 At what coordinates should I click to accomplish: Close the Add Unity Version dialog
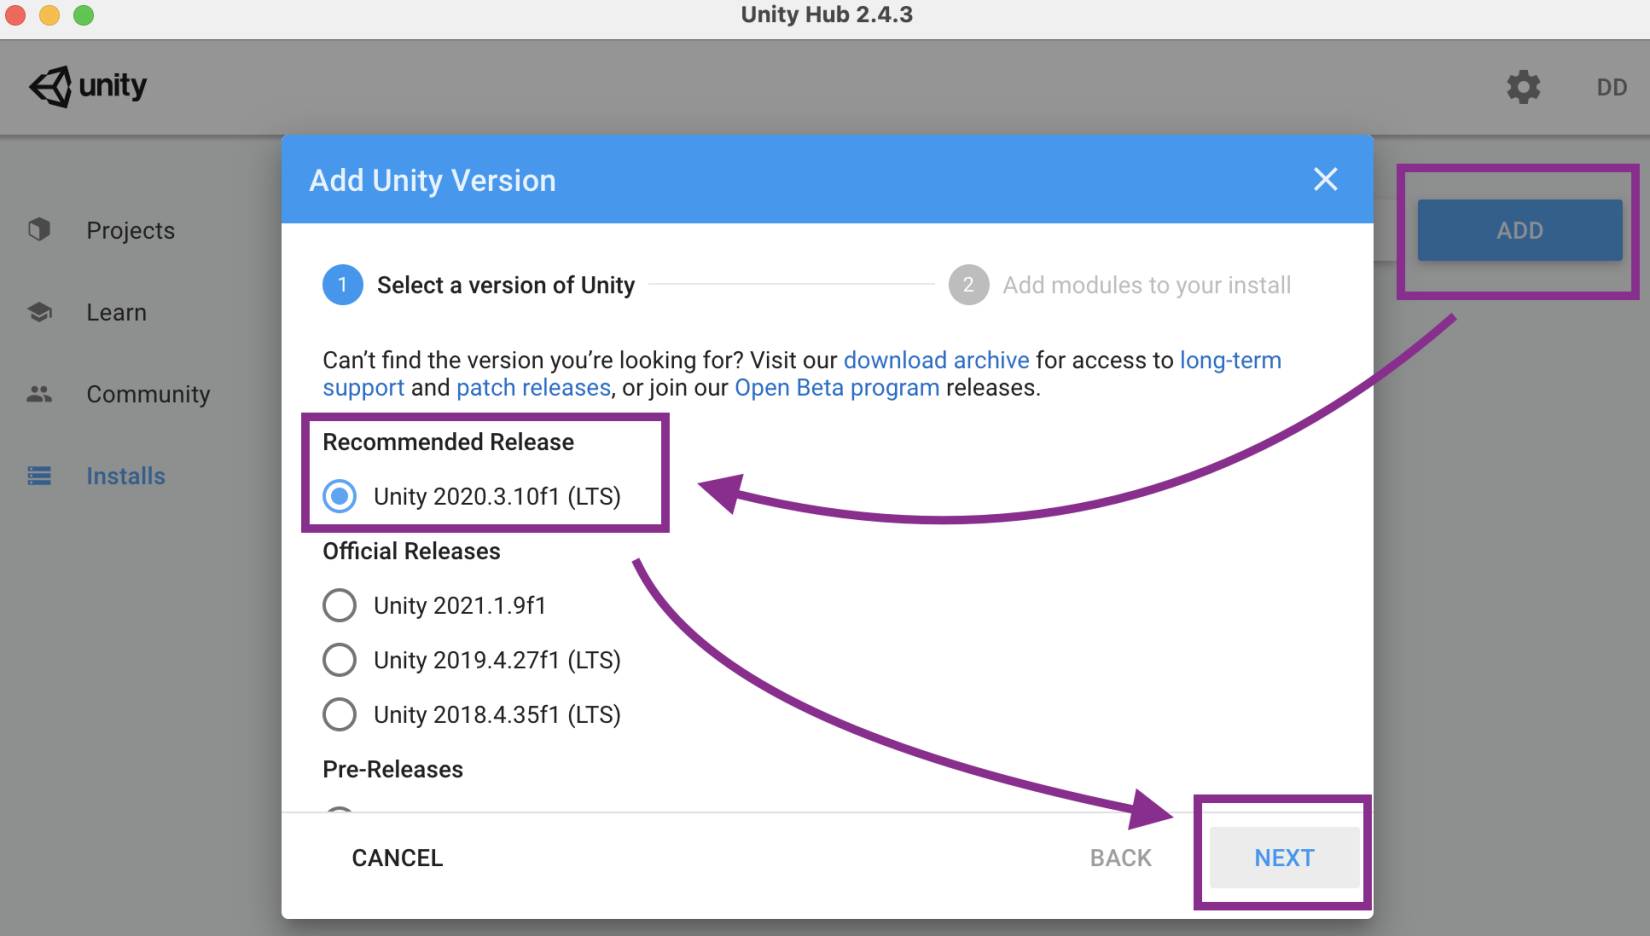coord(1325,179)
